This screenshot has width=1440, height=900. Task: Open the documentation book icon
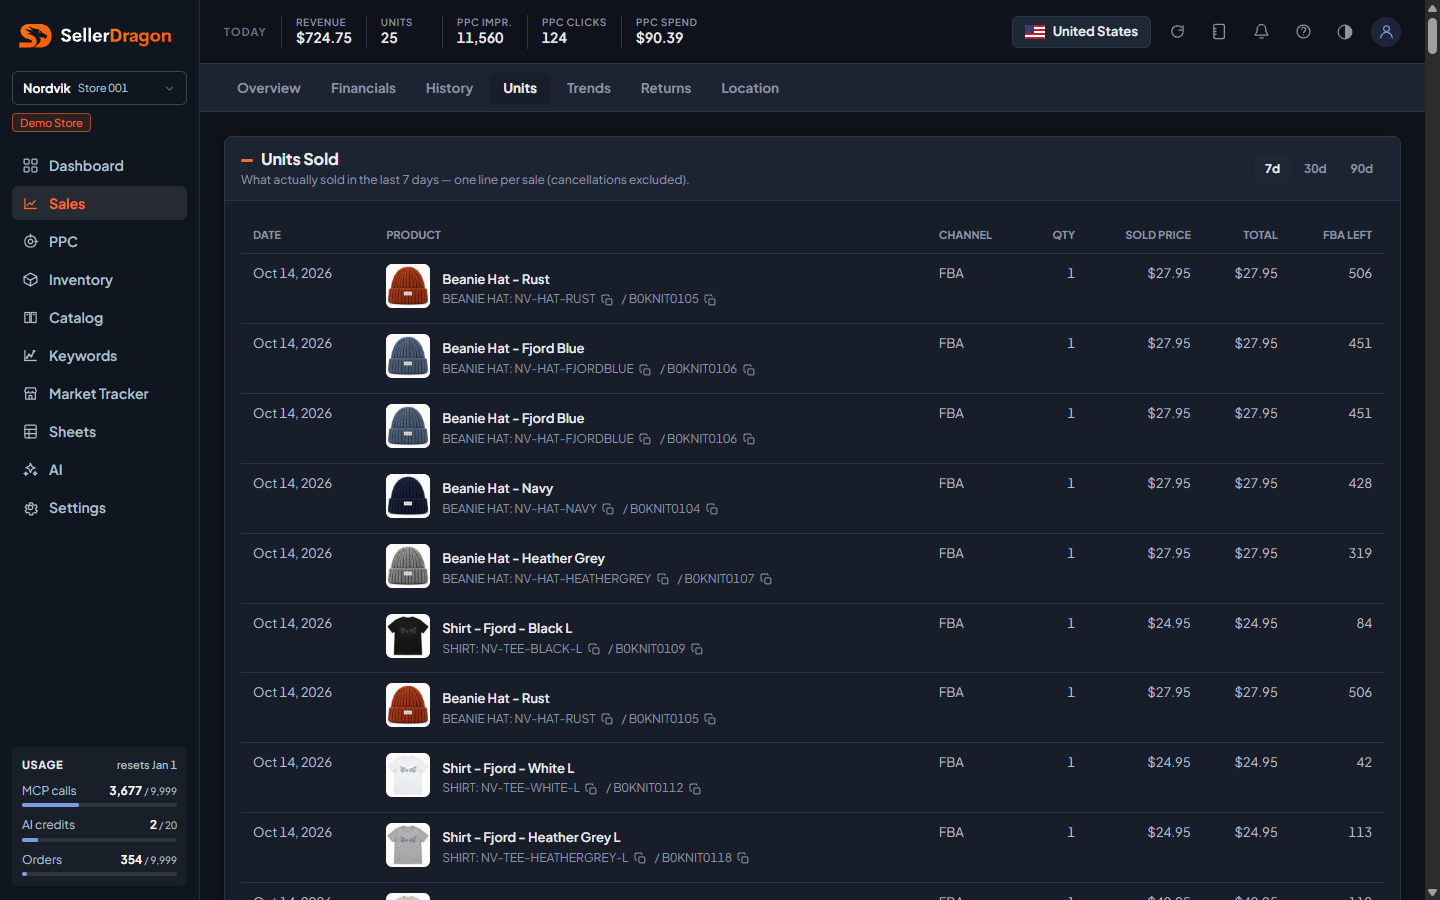coord(1219,32)
